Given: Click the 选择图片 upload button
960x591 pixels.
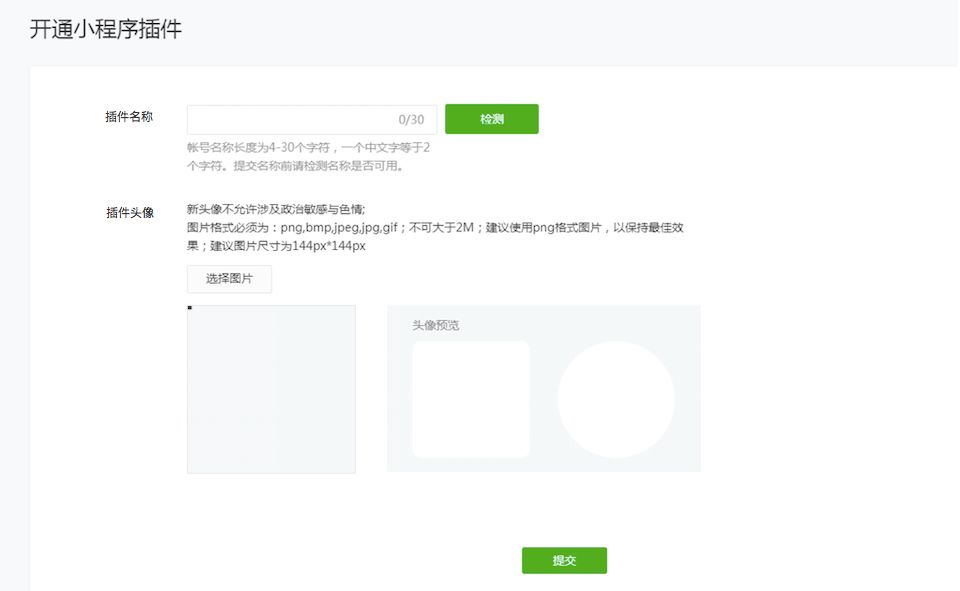Looking at the screenshot, I should click(229, 279).
